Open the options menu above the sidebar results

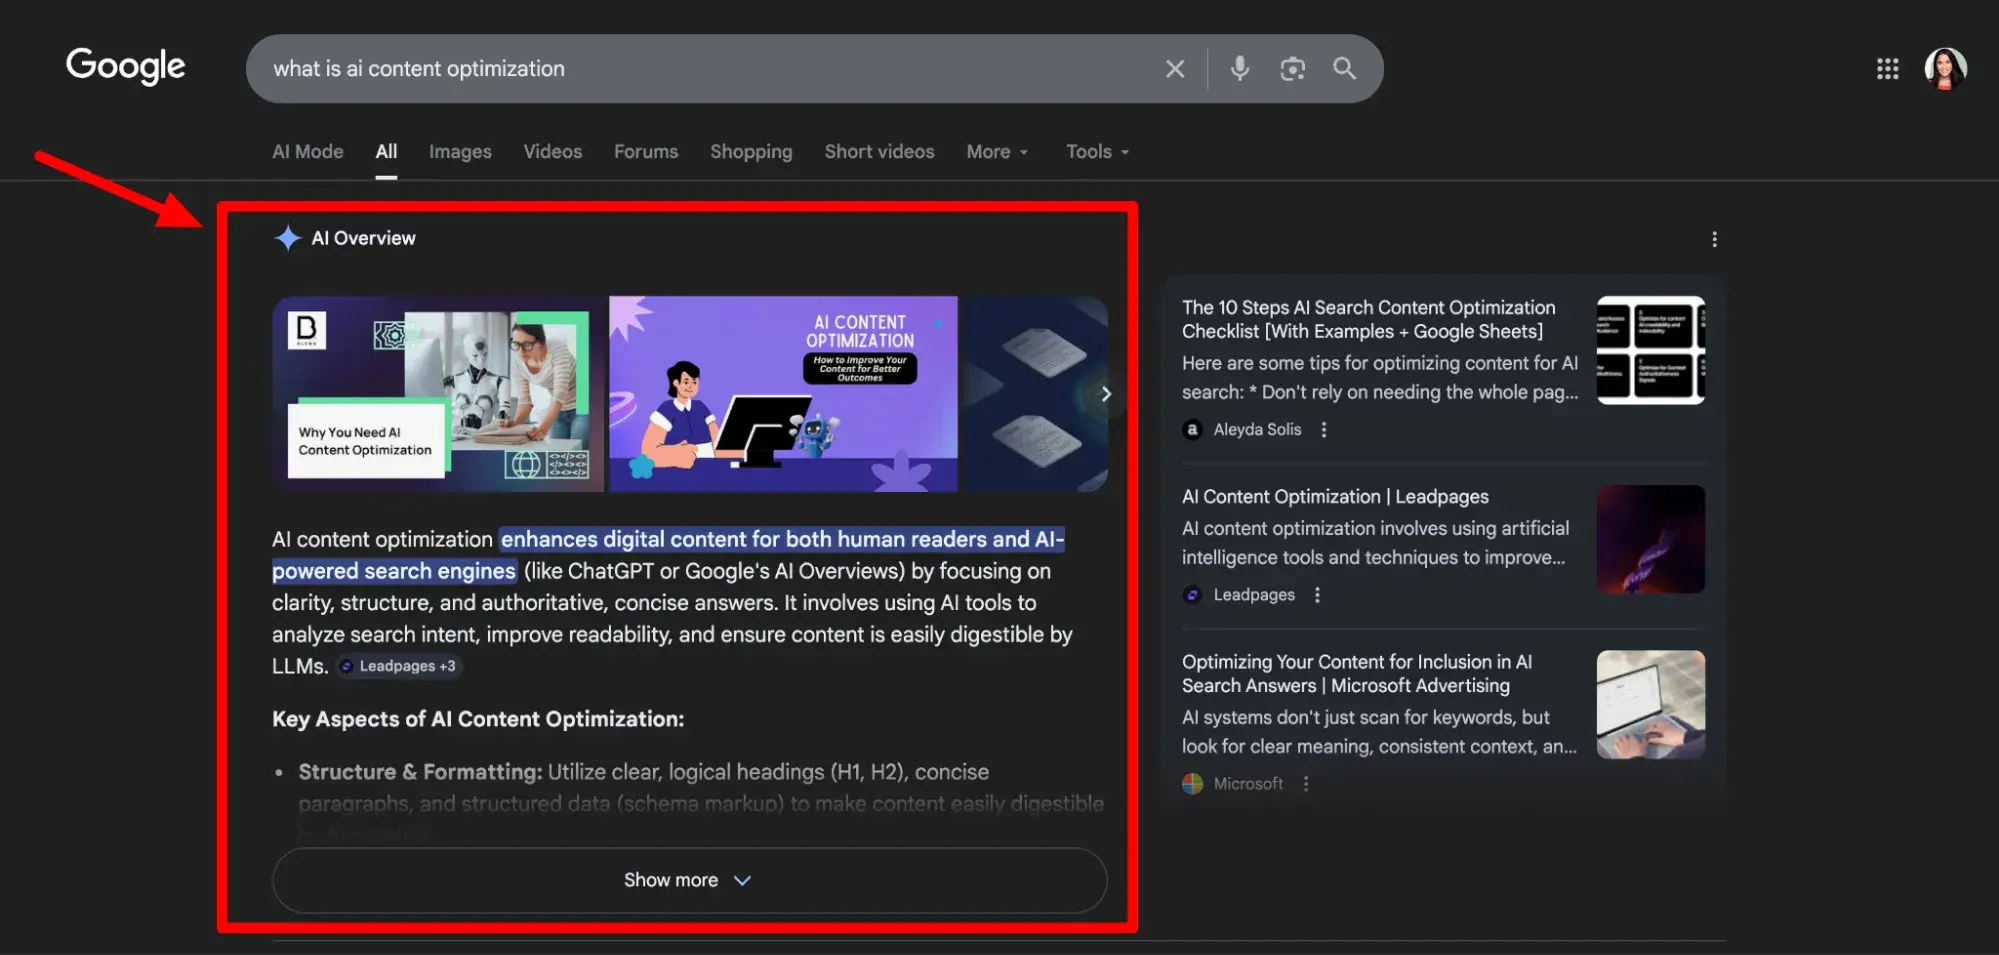click(x=1714, y=239)
